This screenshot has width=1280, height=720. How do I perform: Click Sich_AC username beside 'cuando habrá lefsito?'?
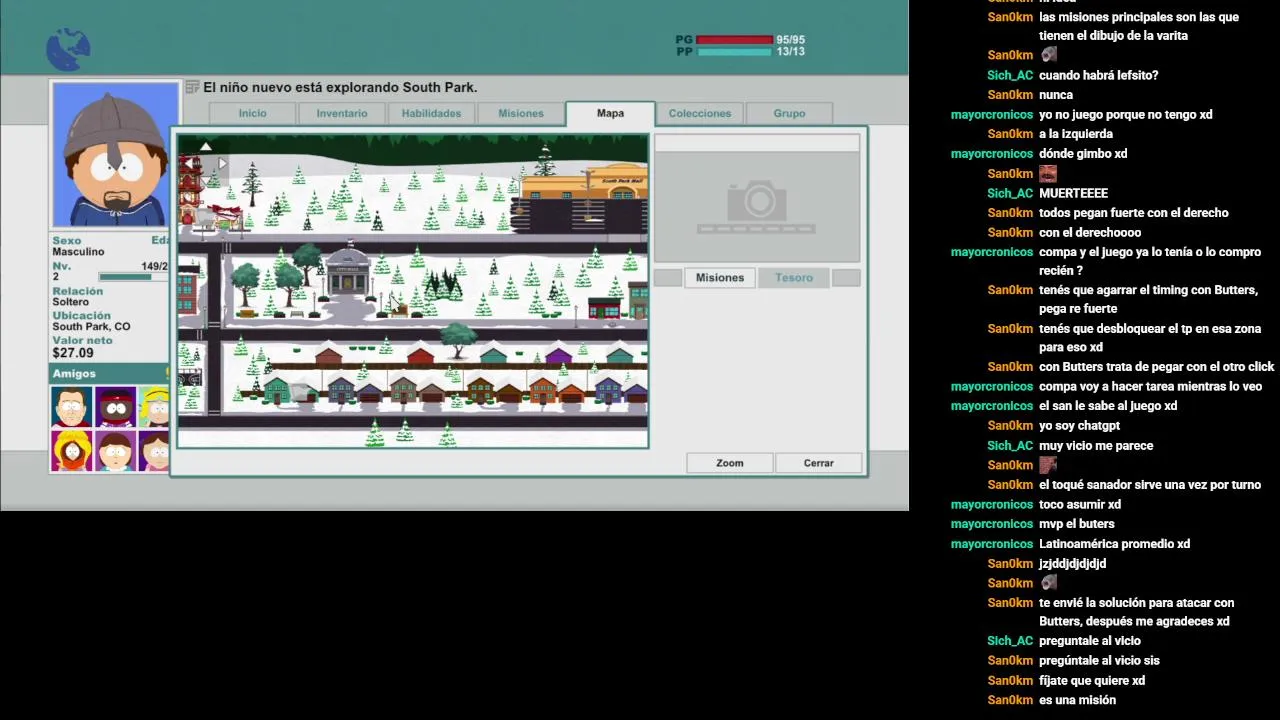click(1010, 75)
